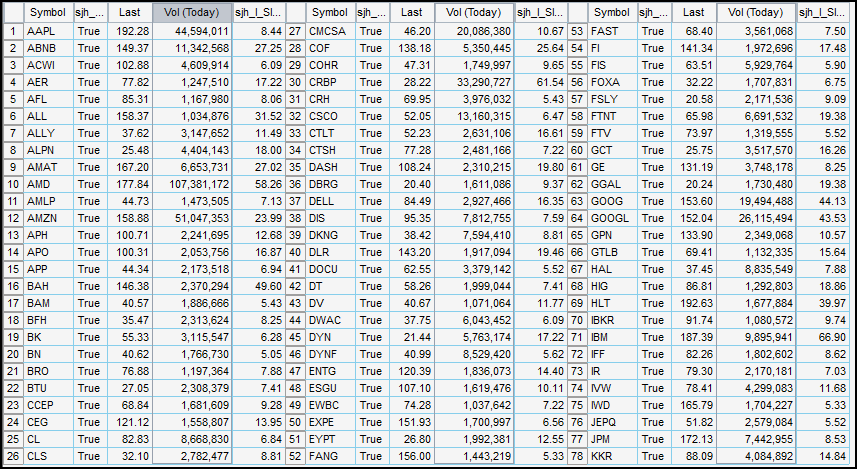Click the True value in the AAPL row
The image size is (857, 469).
(90, 31)
